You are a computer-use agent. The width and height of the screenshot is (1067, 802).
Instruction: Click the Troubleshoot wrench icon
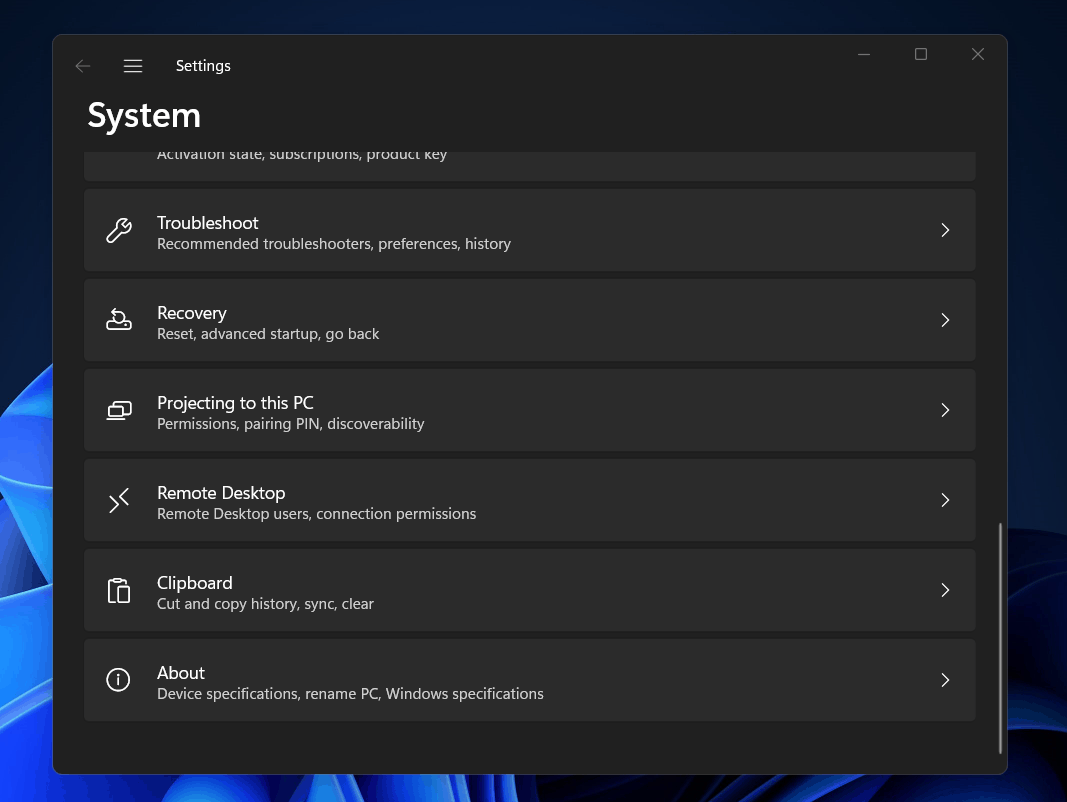click(118, 230)
